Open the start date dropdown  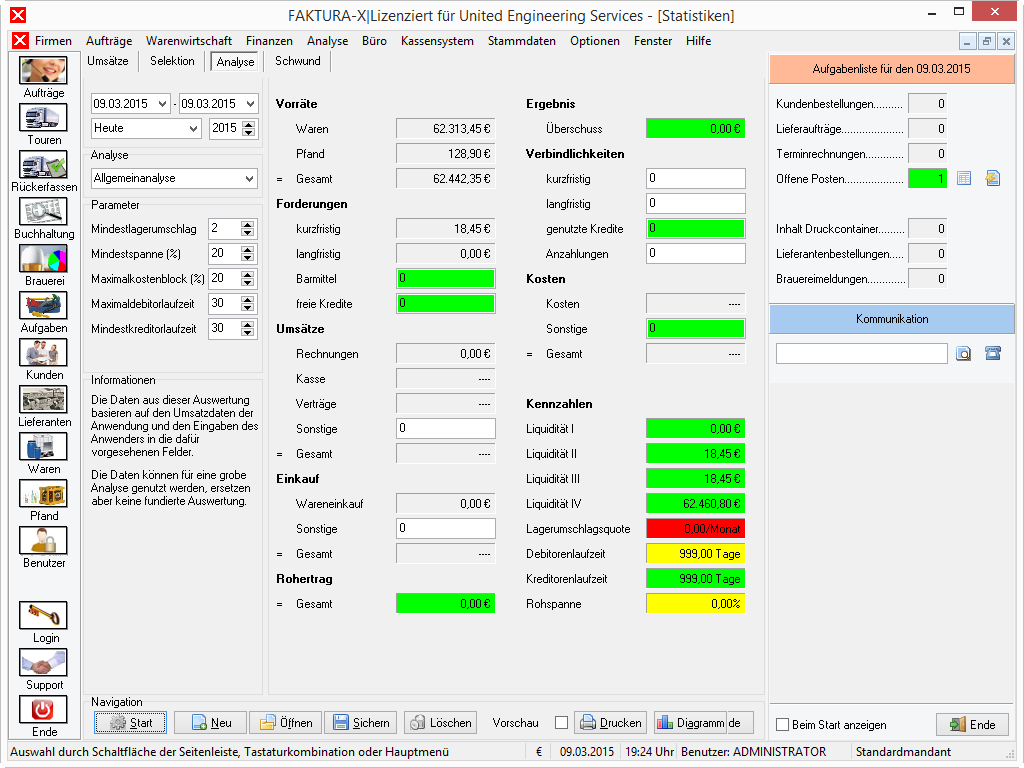coord(163,103)
